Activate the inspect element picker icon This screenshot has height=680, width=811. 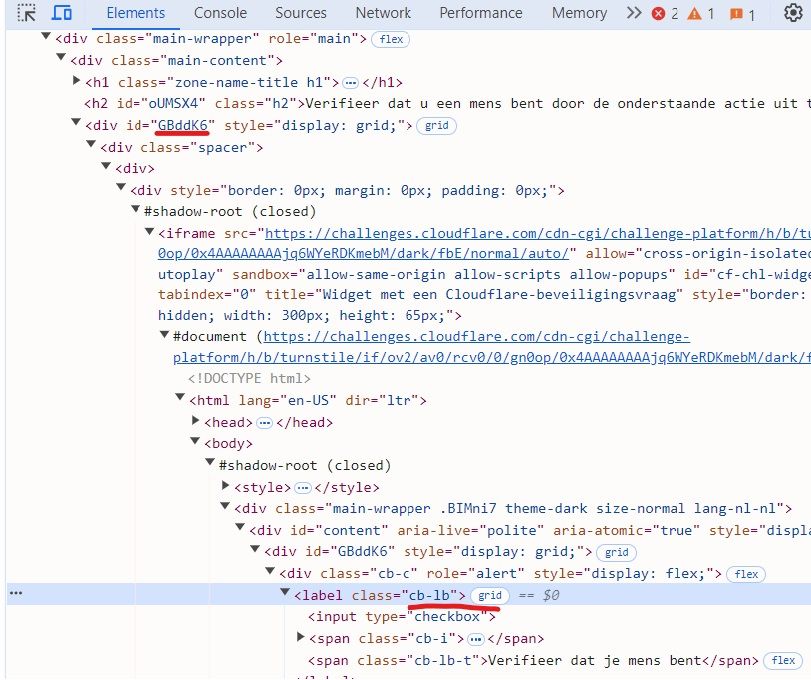[27, 13]
